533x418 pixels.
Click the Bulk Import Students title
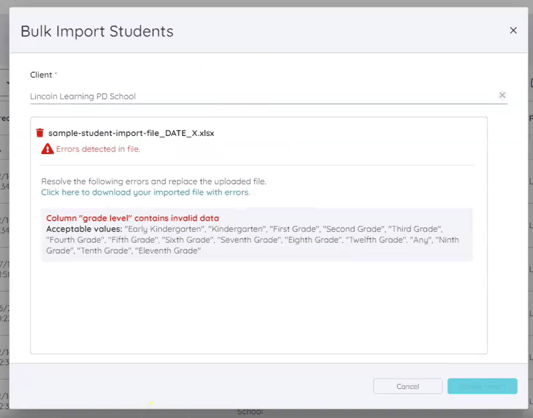[x=97, y=31]
